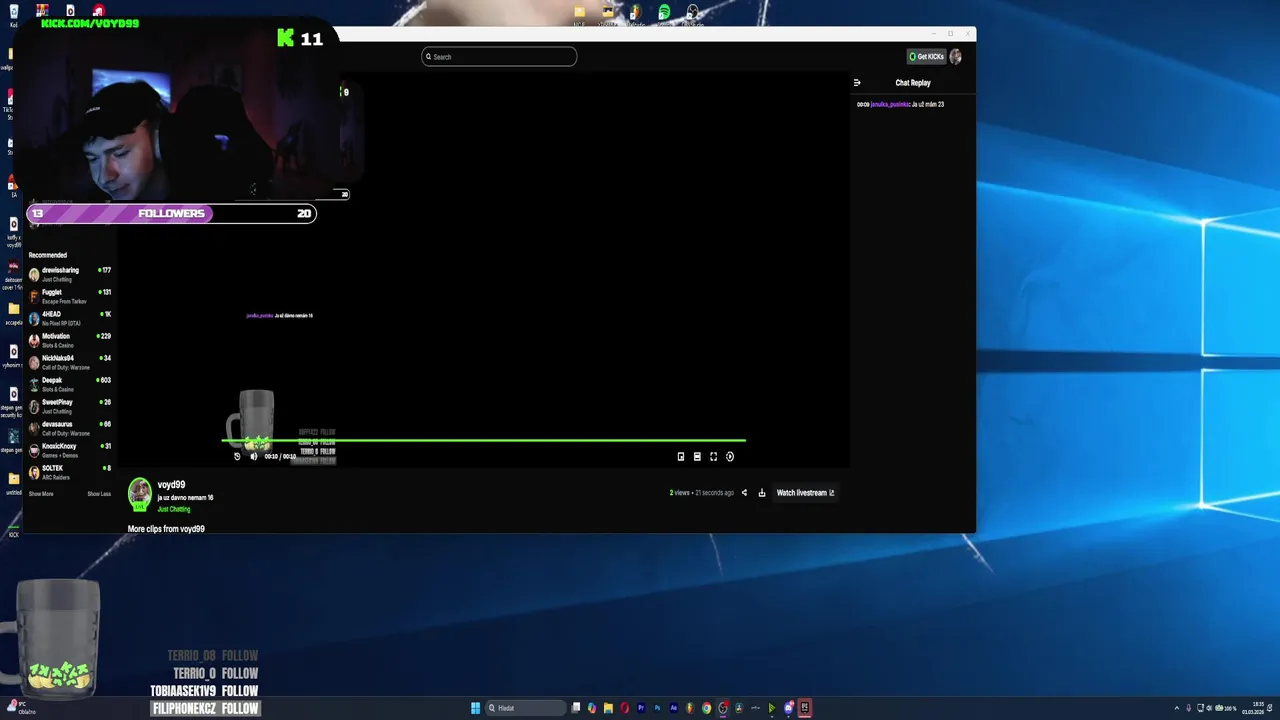Open Opera browser from the taskbar
This screenshot has width=1280, height=720.
[x=624, y=708]
